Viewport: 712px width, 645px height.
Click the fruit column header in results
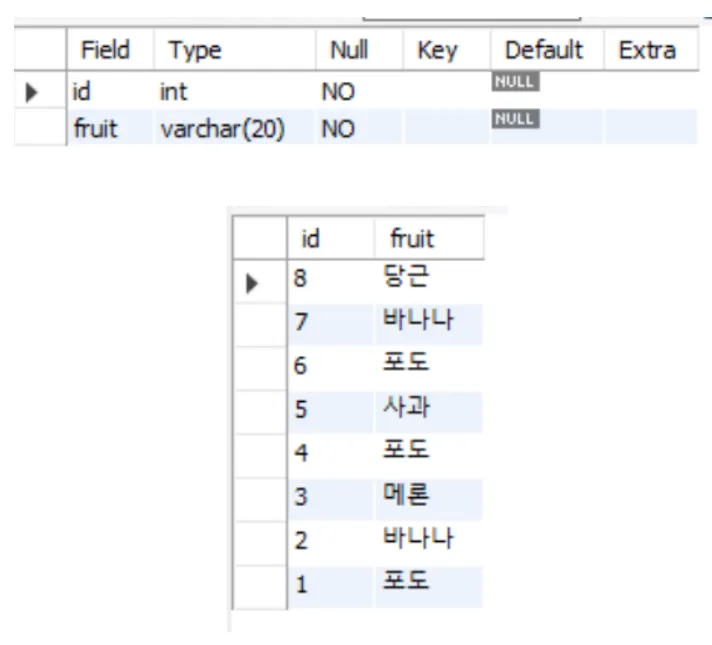429,238
